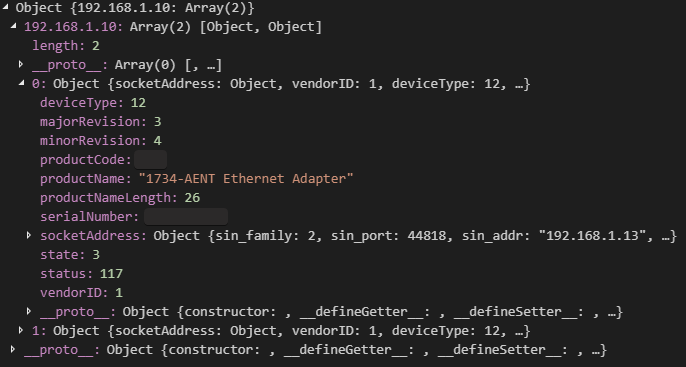Select the vendorID: 1 property

[81, 293]
